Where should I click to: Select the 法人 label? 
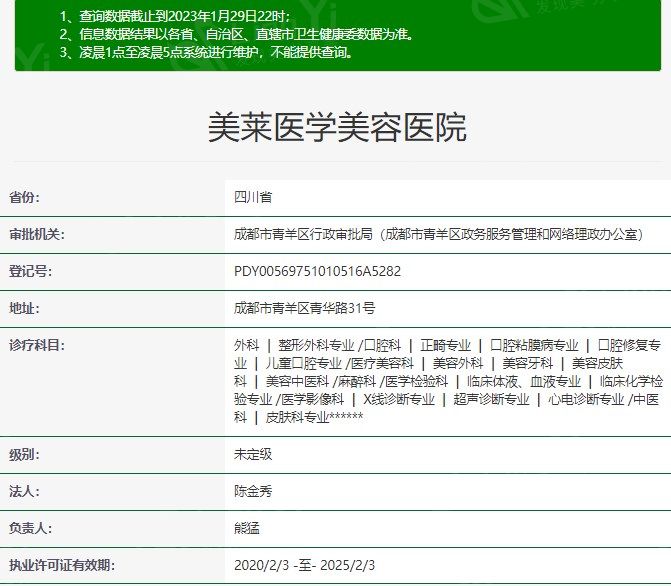(24, 491)
